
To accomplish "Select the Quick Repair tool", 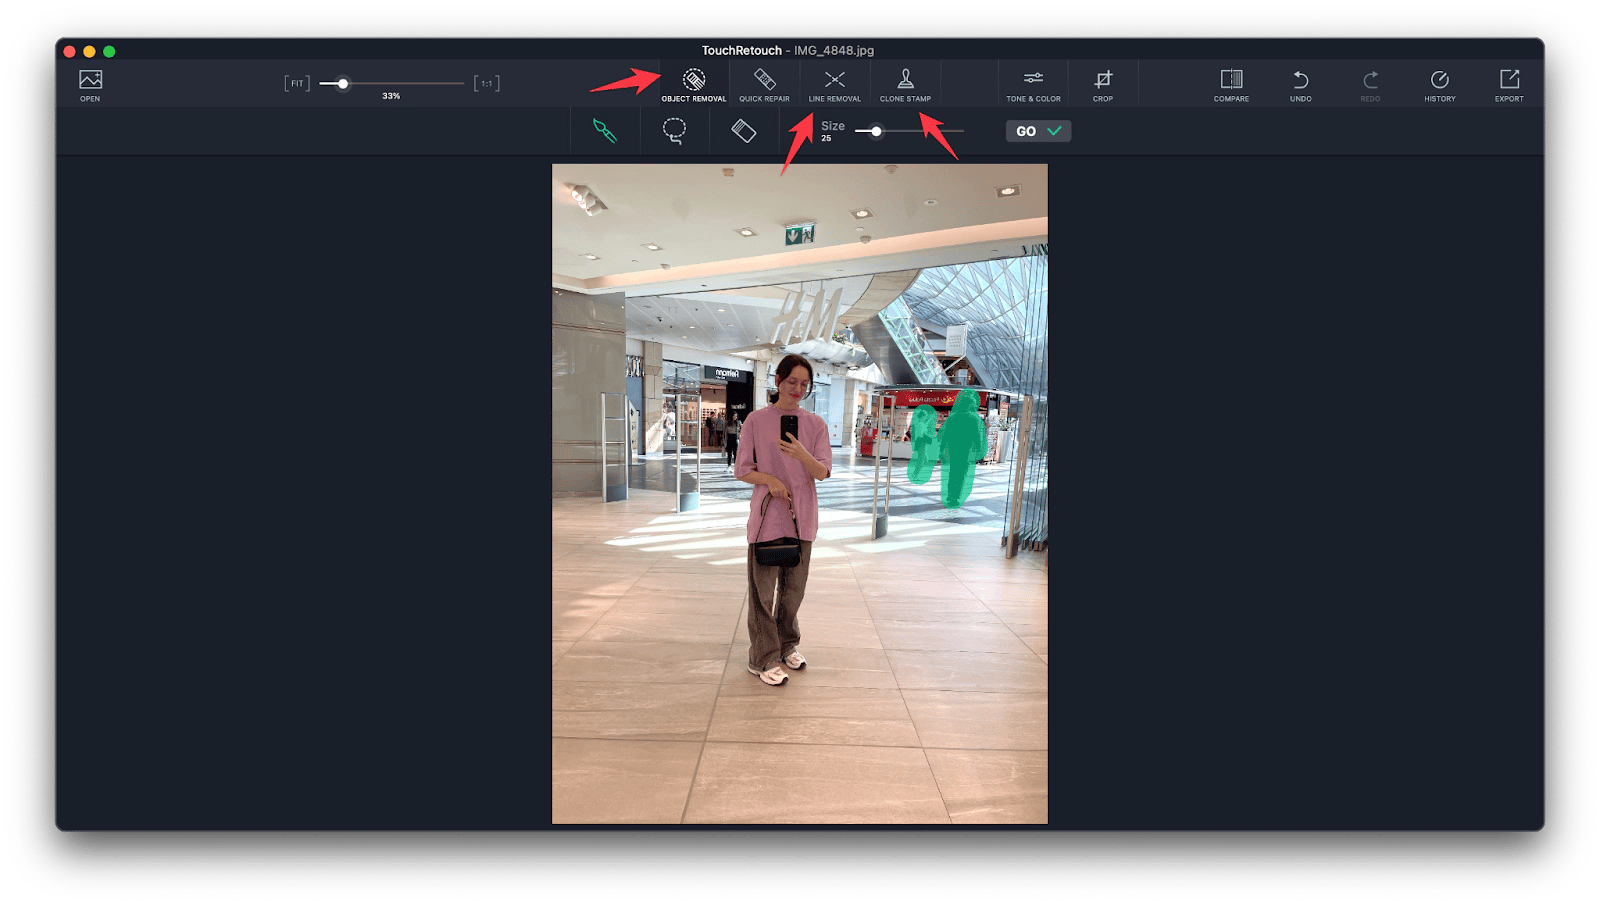I will pyautogui.click(x=764, y=85).
